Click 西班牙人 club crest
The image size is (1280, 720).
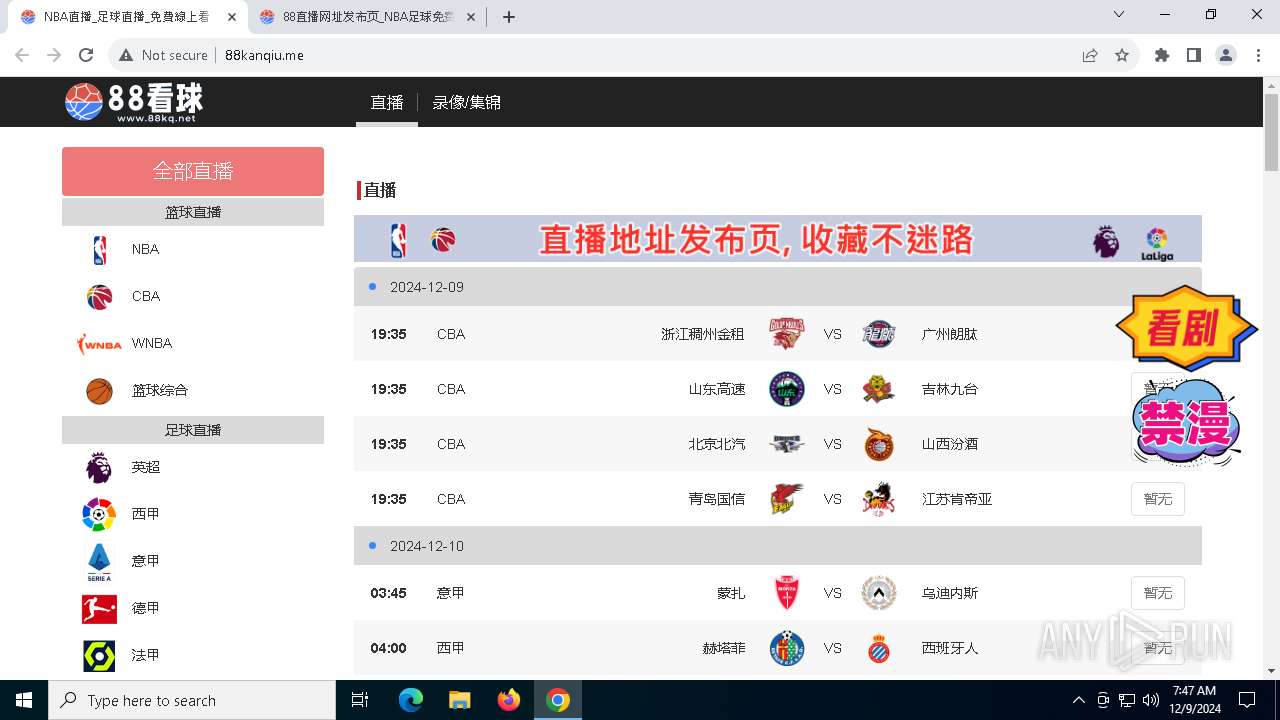click(x=878, y=648)
